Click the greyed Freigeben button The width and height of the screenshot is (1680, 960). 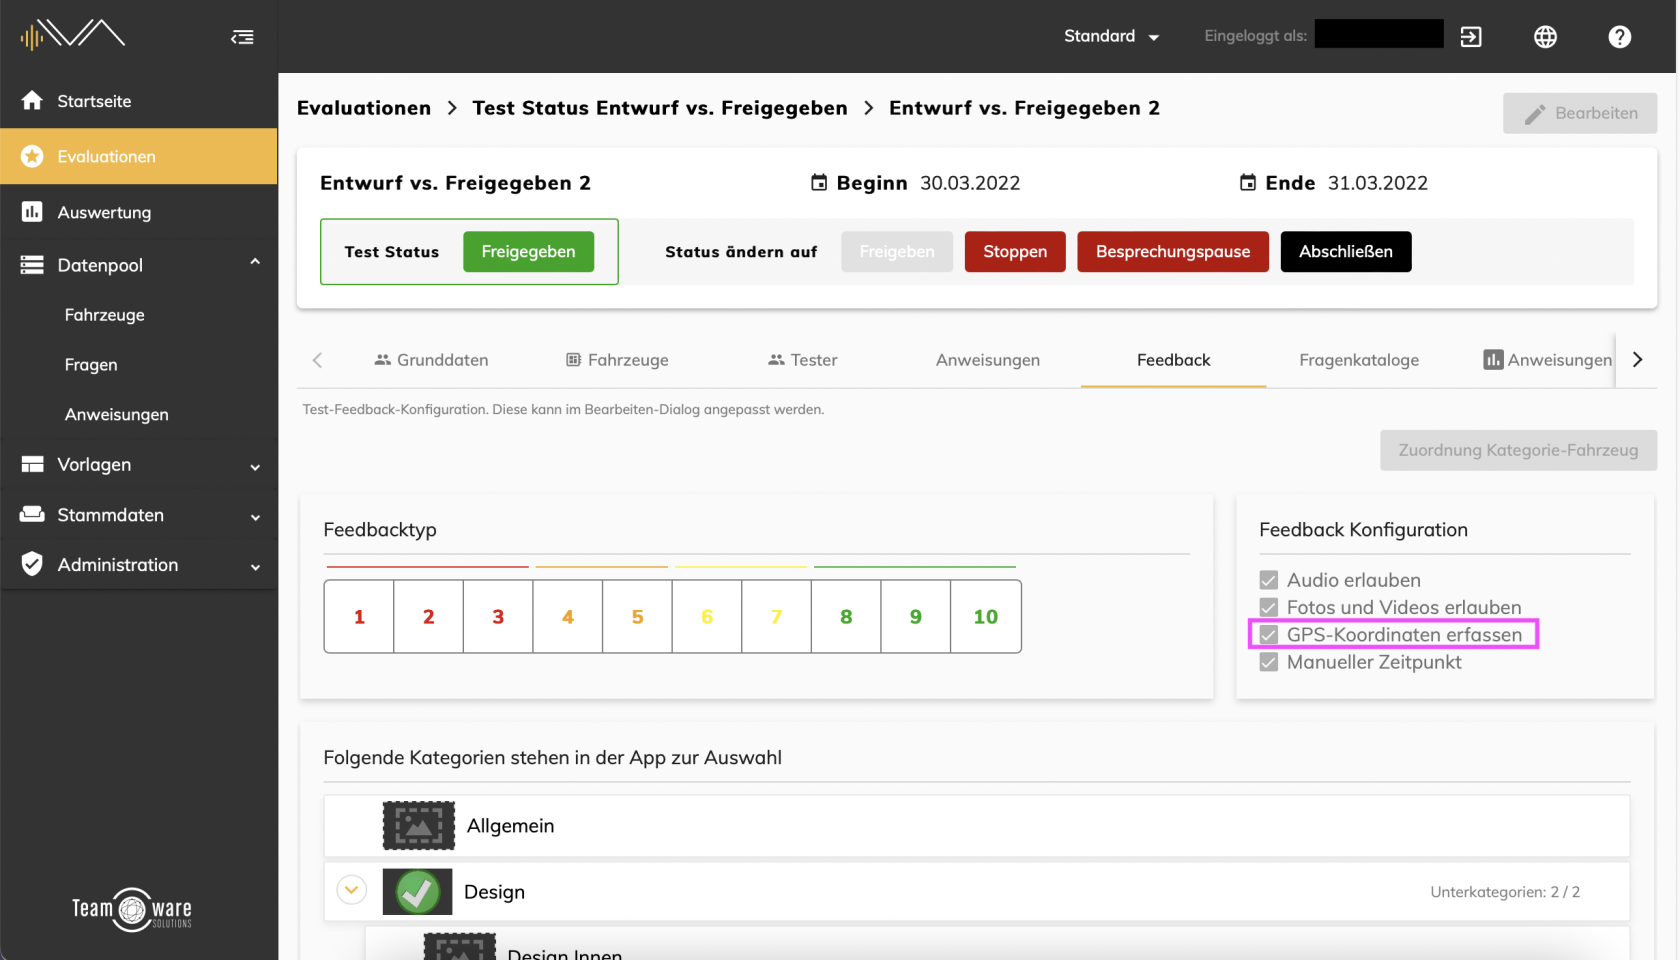pos(897,251)
